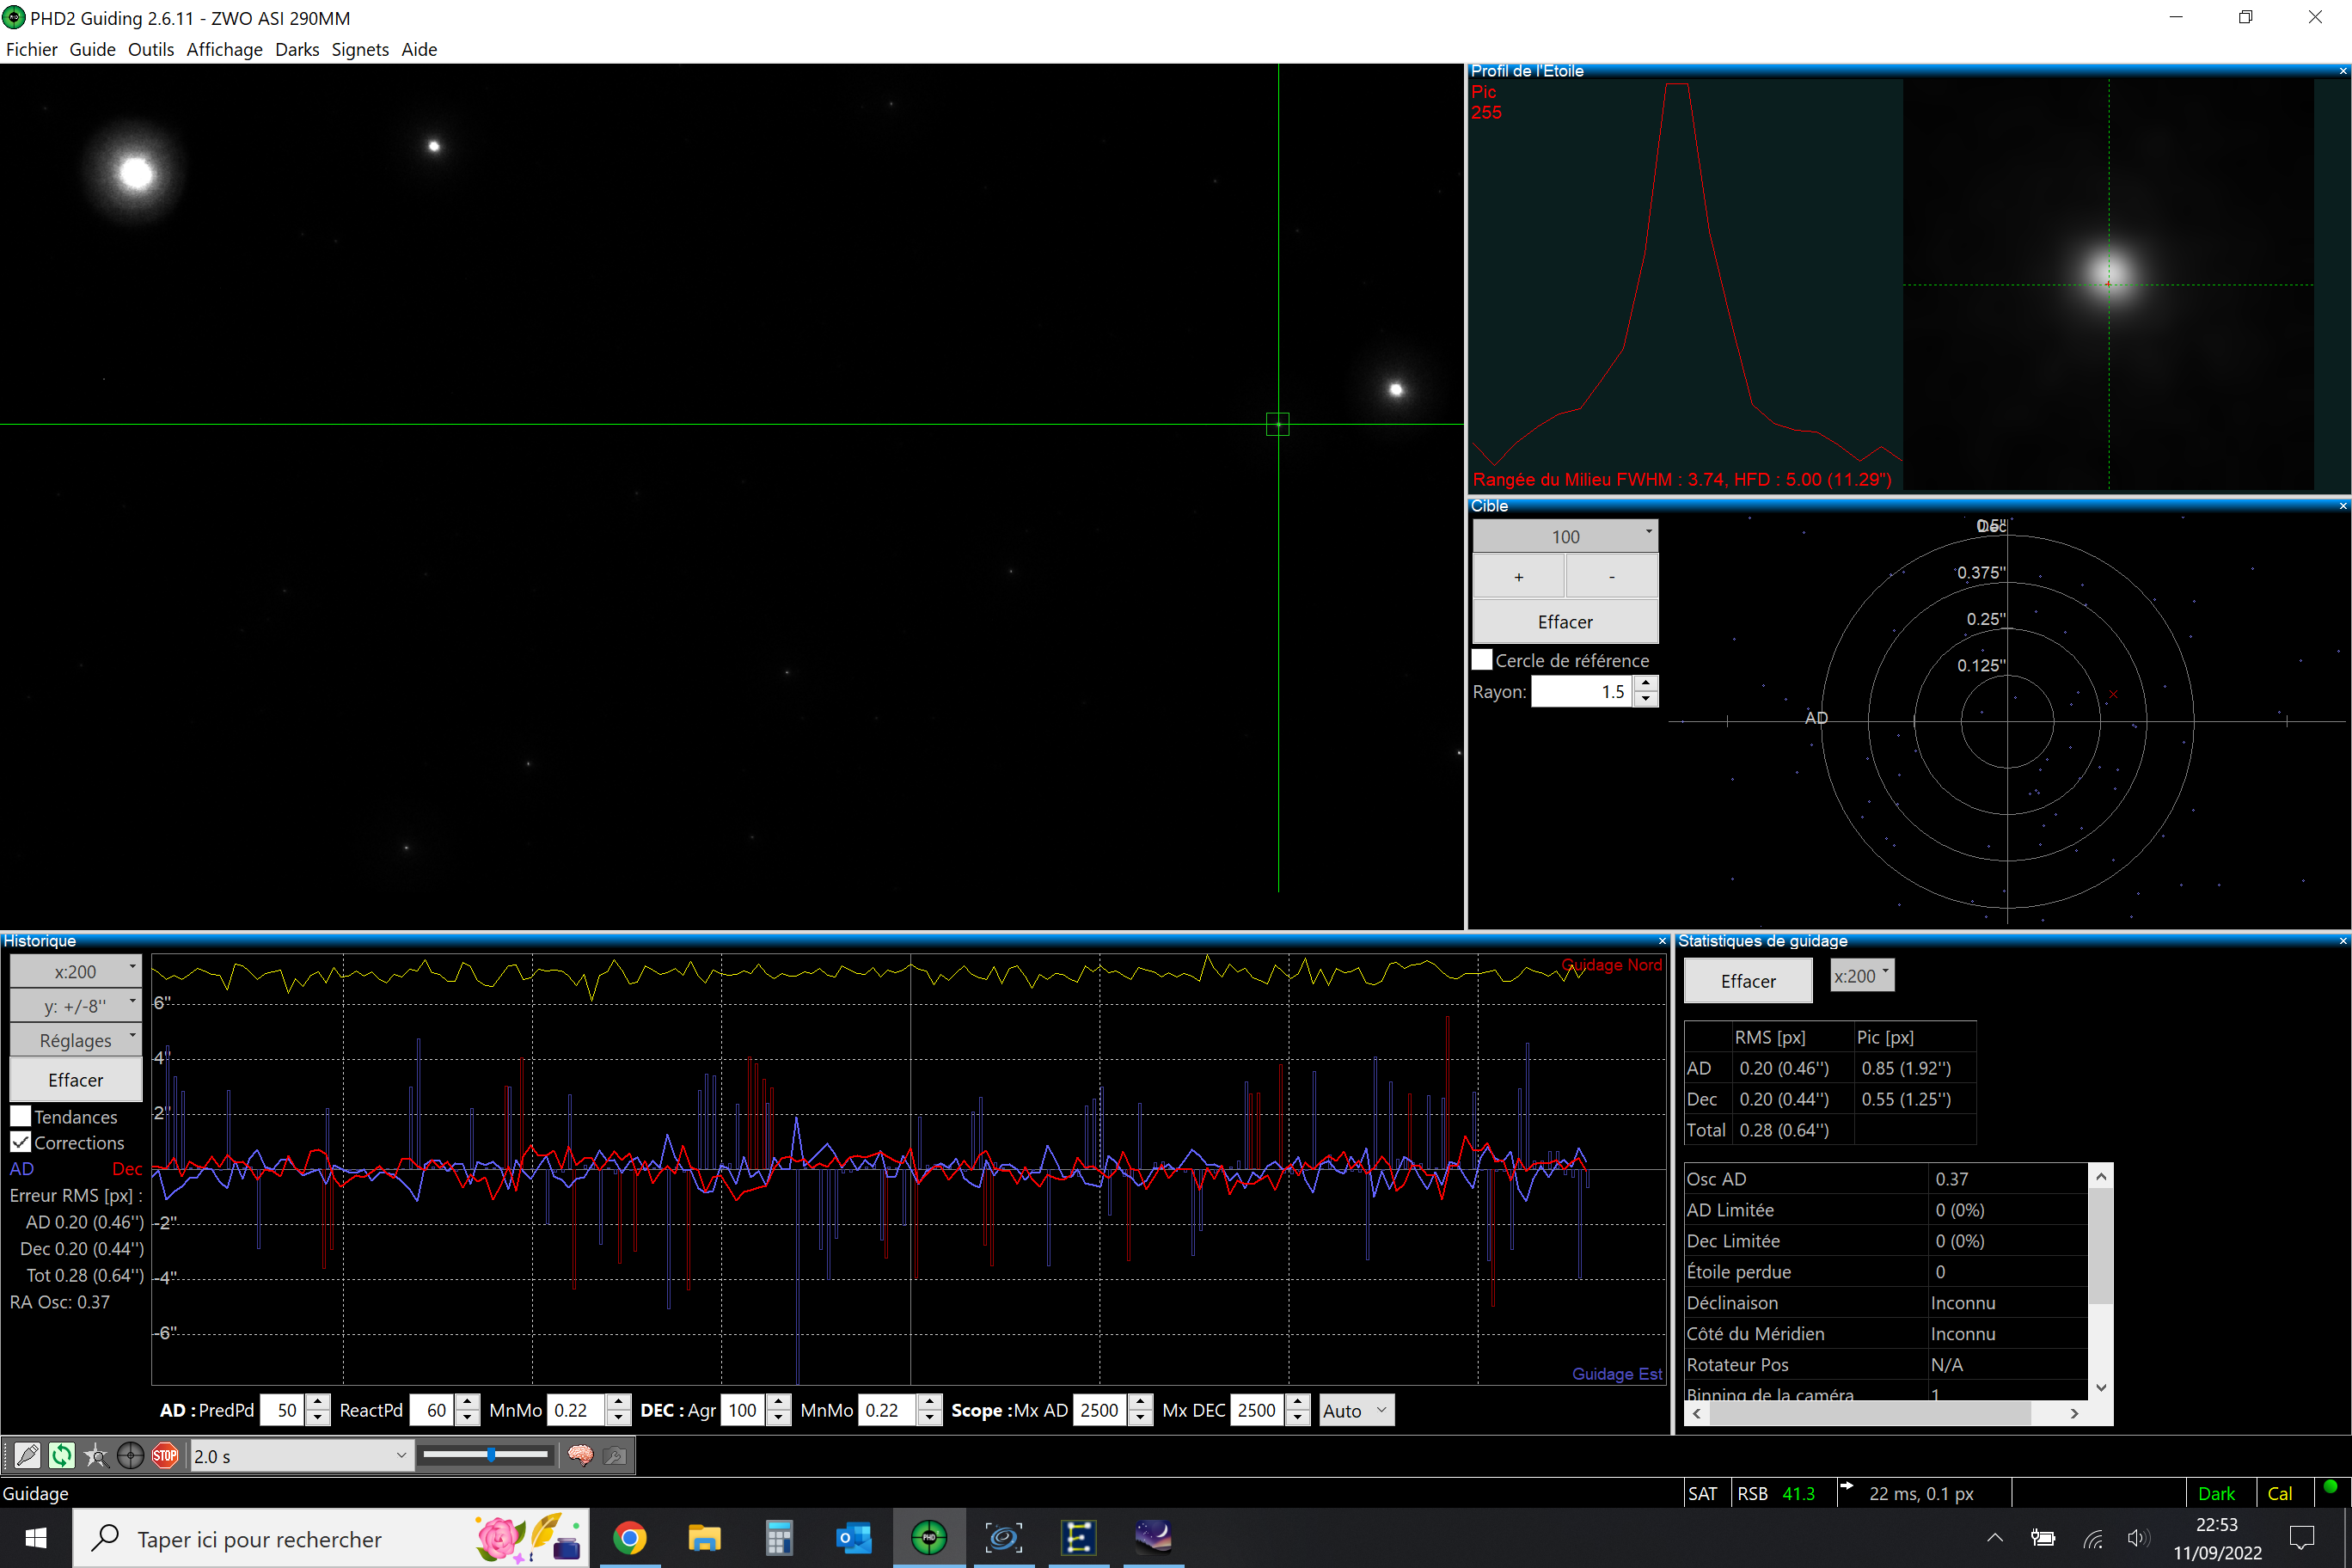Click the green loop exposures icon

click(x=62, y=1456)
